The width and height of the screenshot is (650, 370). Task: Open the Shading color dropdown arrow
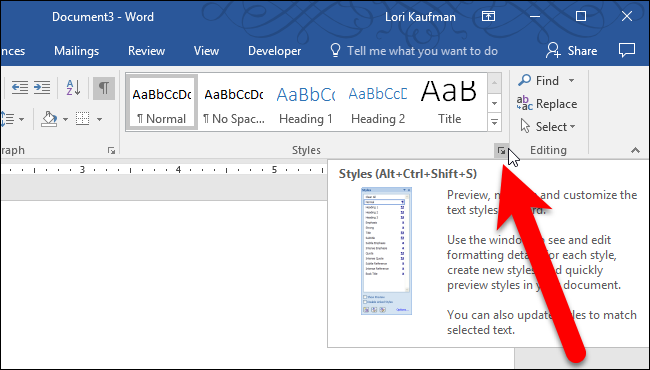(65, 119)
